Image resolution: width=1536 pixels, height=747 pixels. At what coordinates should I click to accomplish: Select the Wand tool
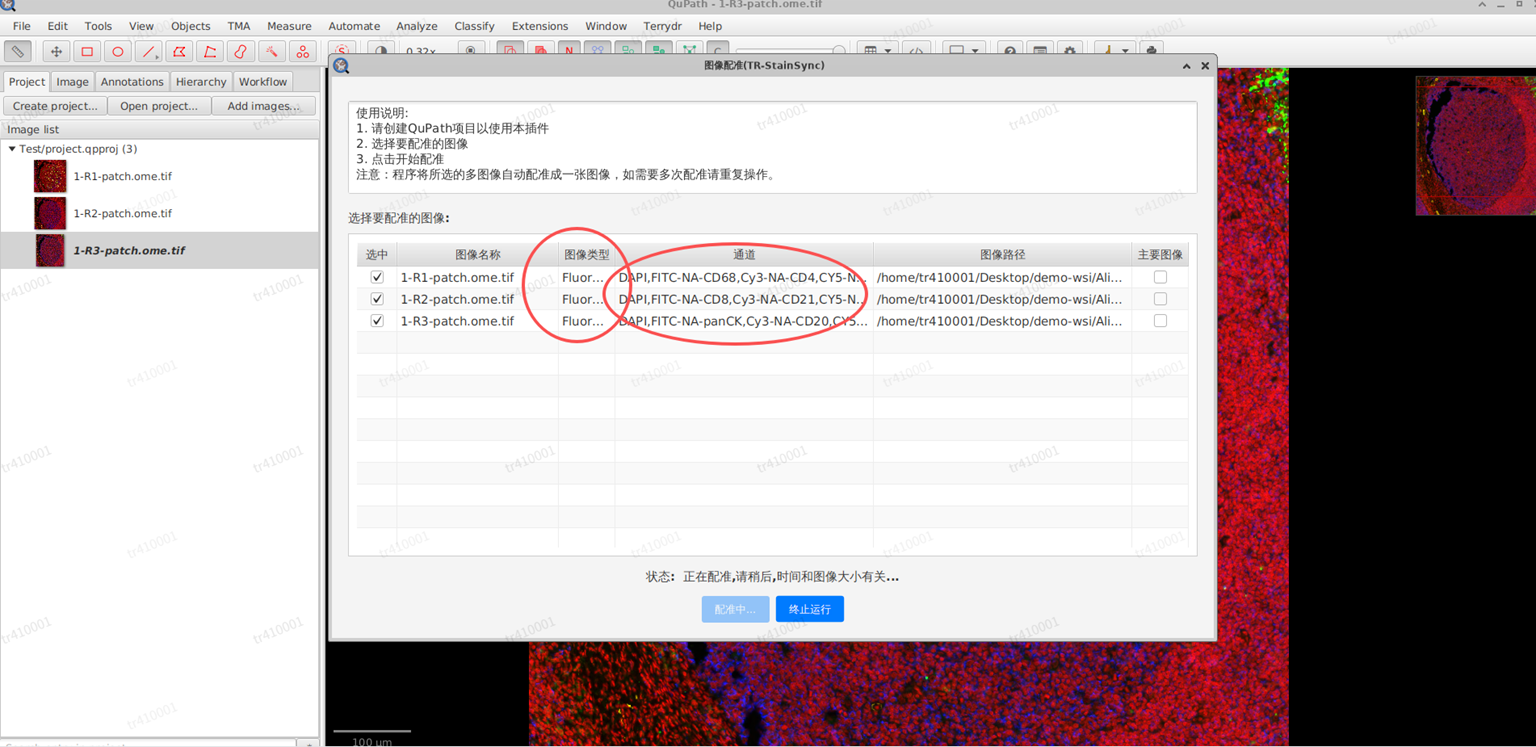pyautogui.click(x=271, y=51)
